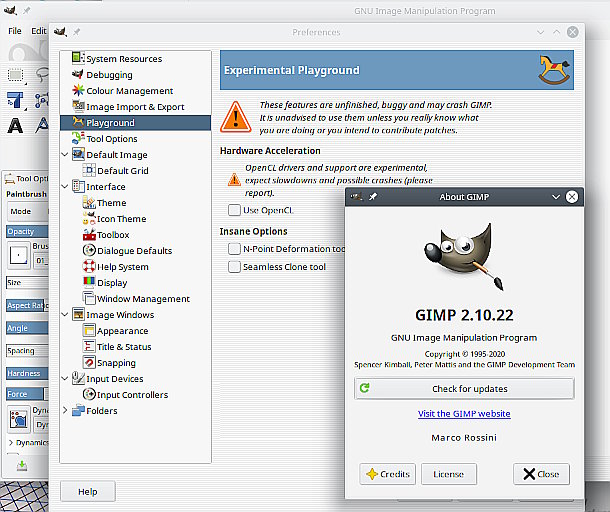
Task: Collapse the Input Devices tree branch
Action: click(65, 378)
